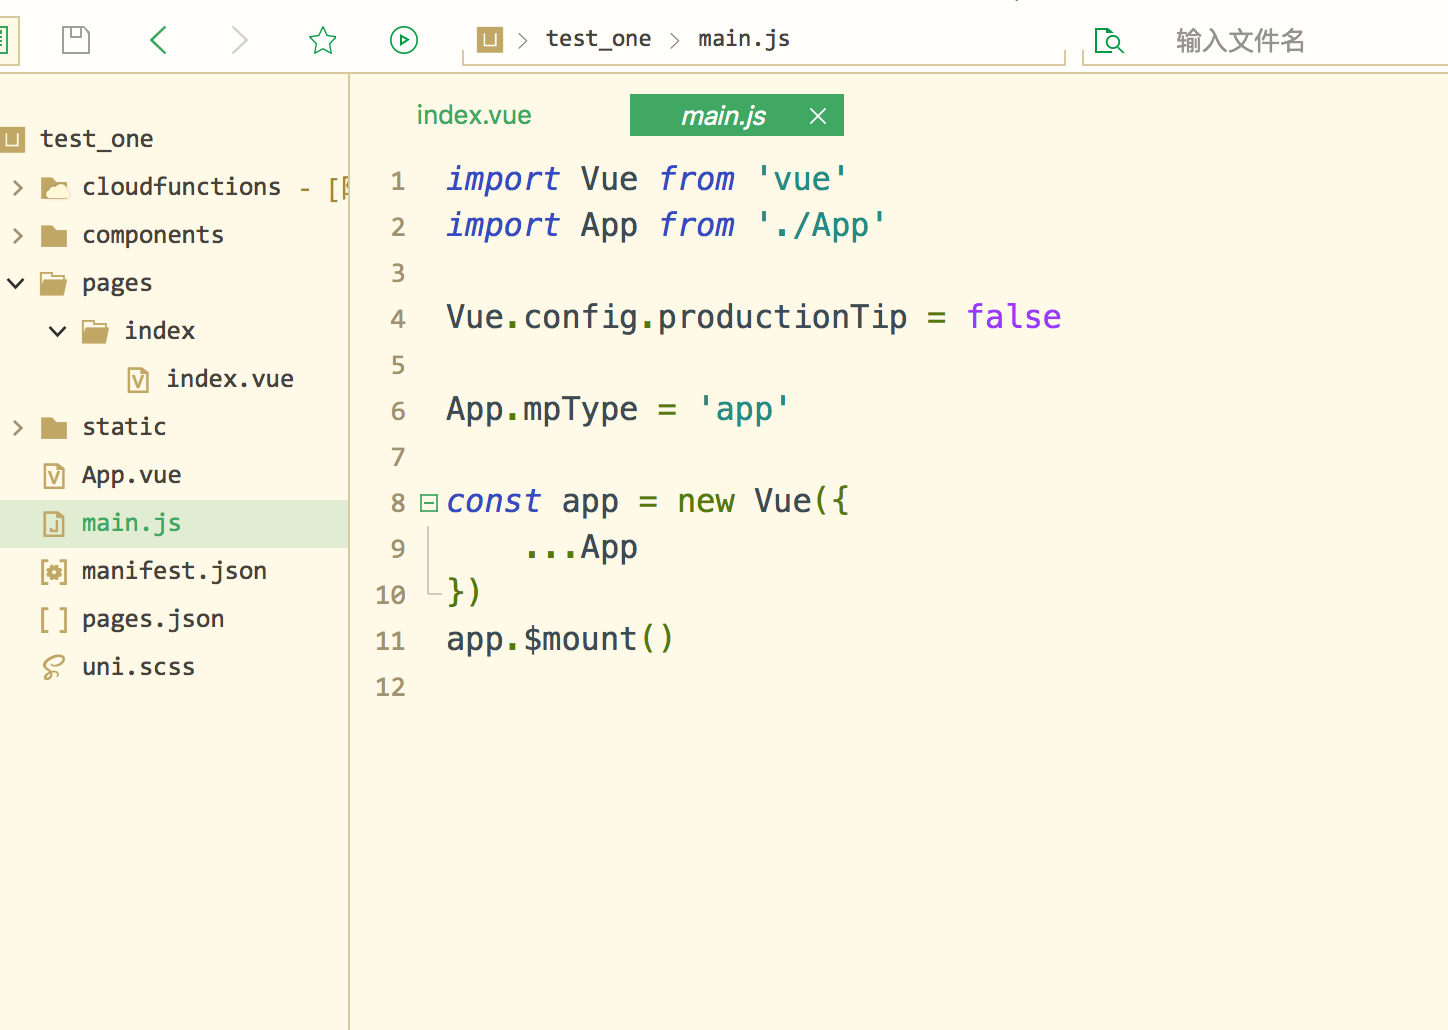
Task: Go forward with the right arrow icon
Action: tap(239, 40)
